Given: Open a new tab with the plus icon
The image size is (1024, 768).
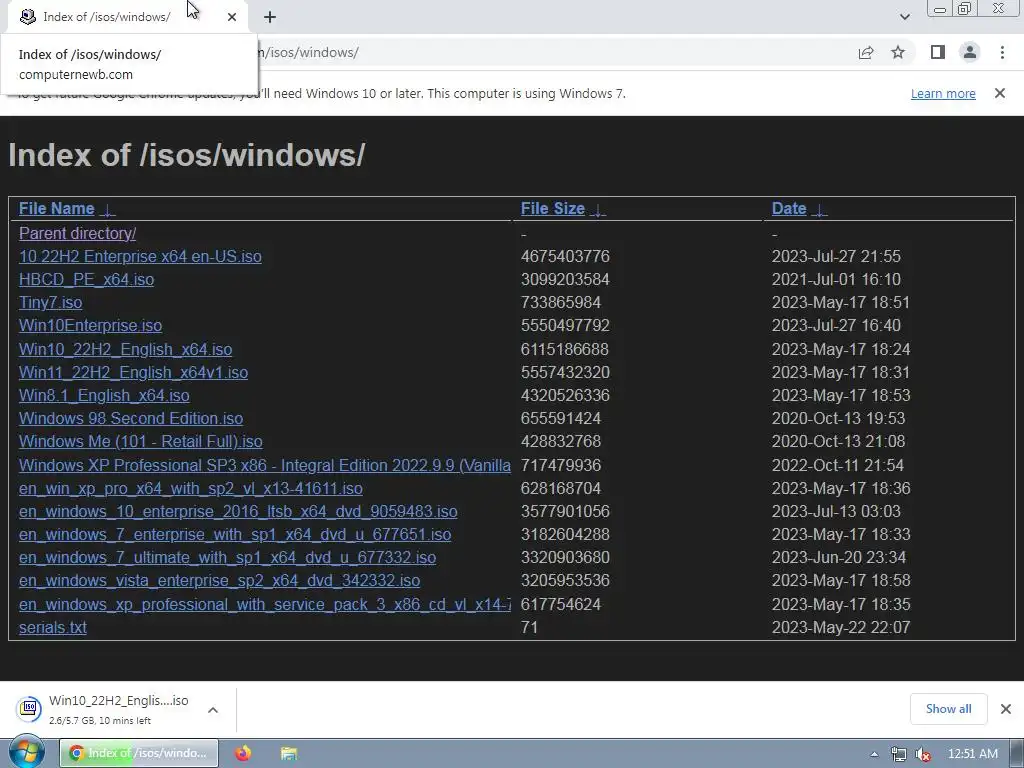Looking at the screenshot, I should [270, 18].
